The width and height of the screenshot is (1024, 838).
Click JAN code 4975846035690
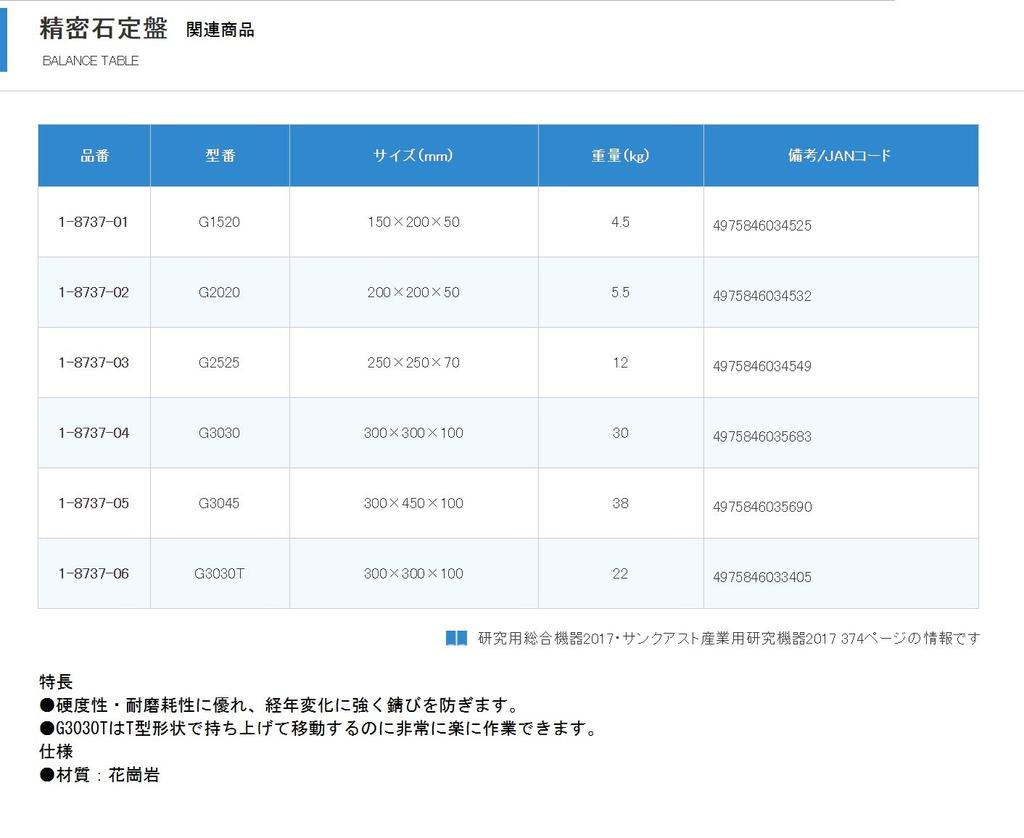762,507
